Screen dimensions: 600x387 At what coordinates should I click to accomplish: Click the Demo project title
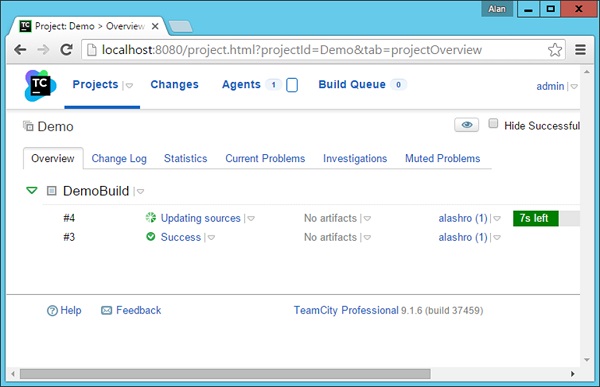(x=55, y=126)
